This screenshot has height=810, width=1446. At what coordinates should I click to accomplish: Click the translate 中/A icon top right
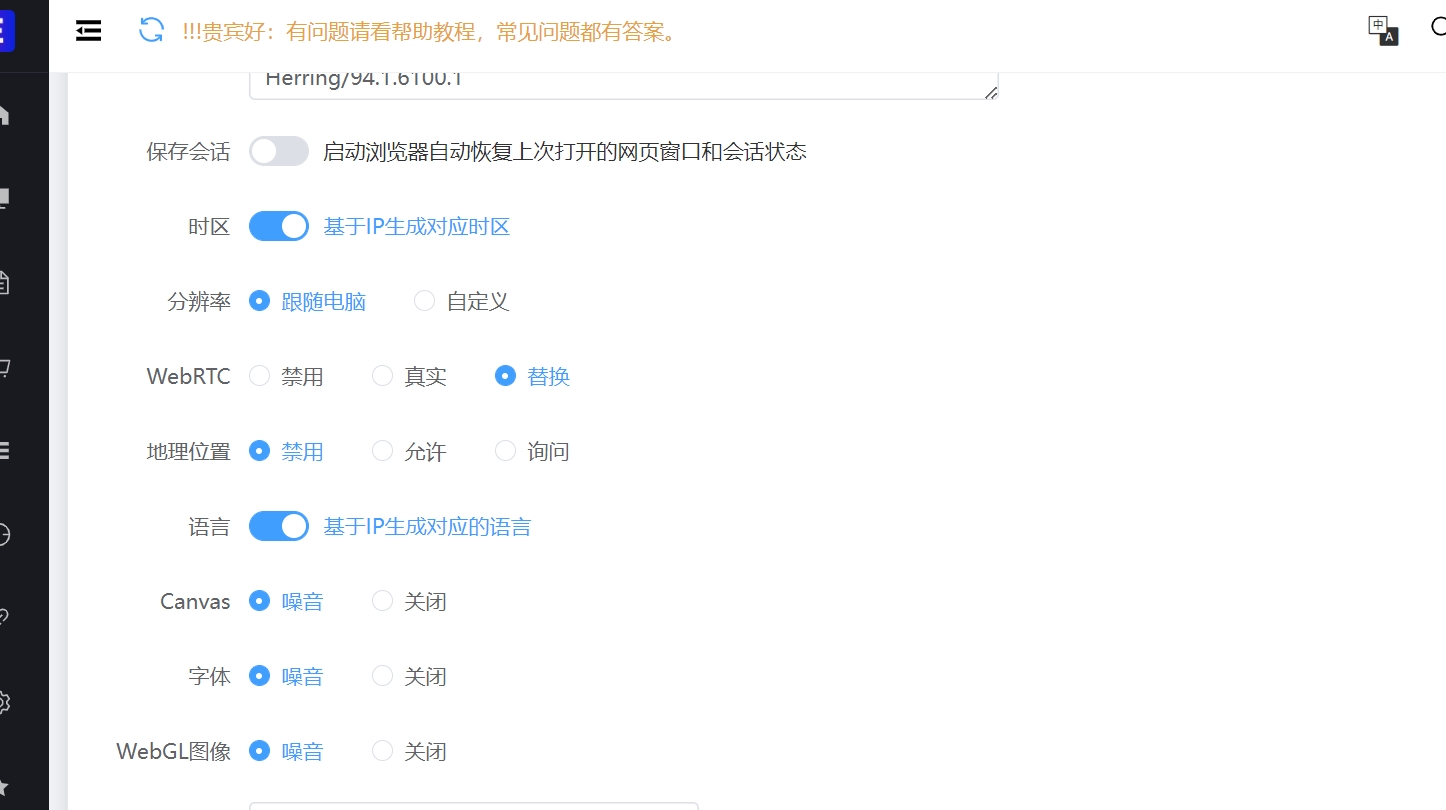click(x=1381, y=31)
